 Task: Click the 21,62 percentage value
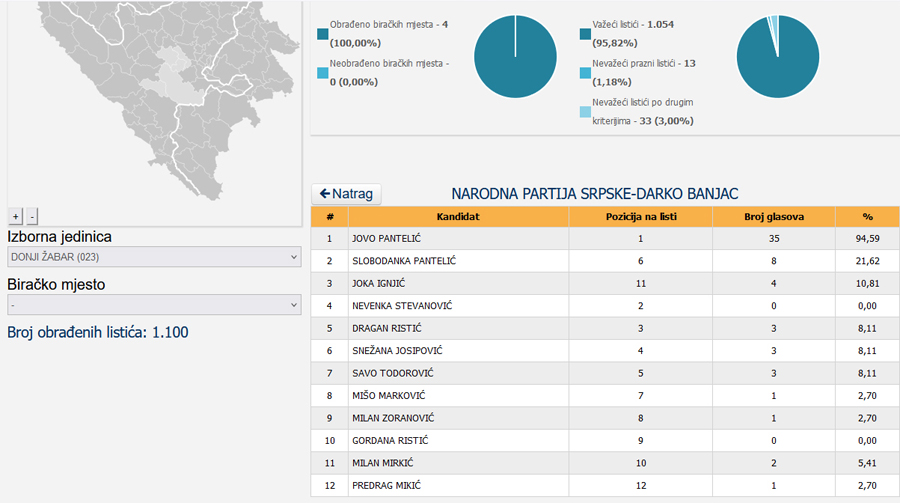point(867,261)
